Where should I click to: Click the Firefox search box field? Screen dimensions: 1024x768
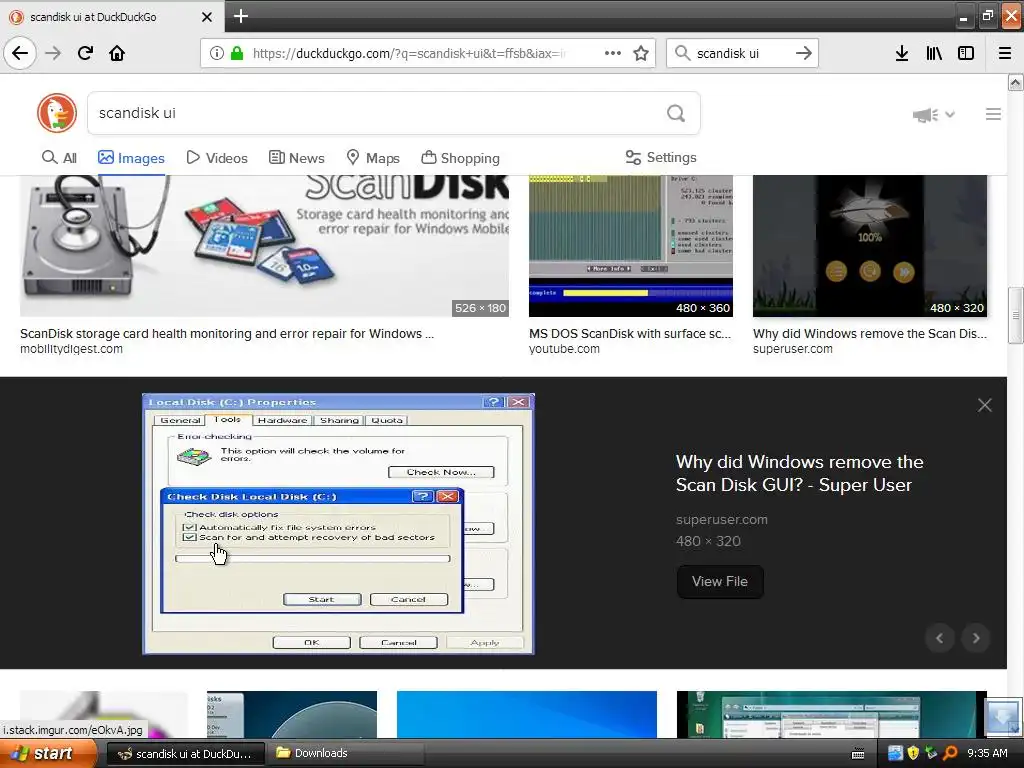[741, 53]
